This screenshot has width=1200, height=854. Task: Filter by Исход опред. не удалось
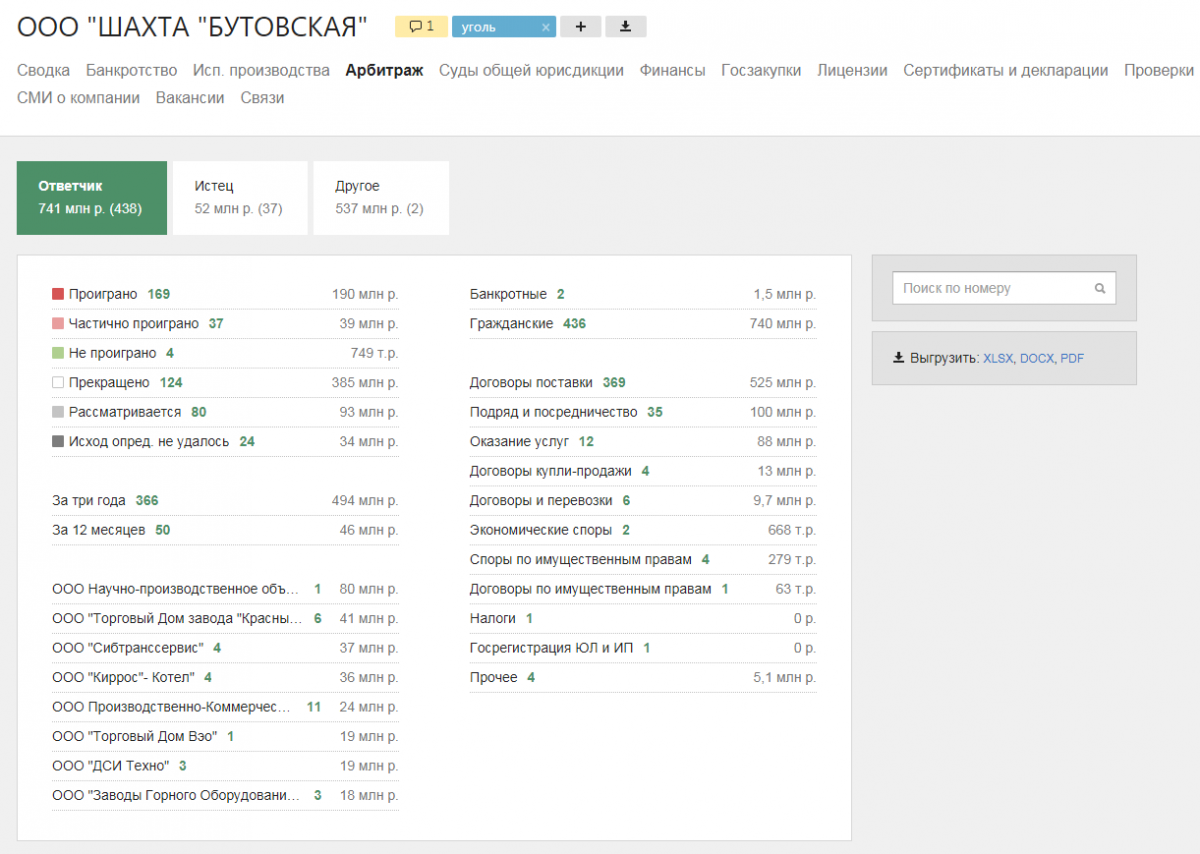[225, 441]
